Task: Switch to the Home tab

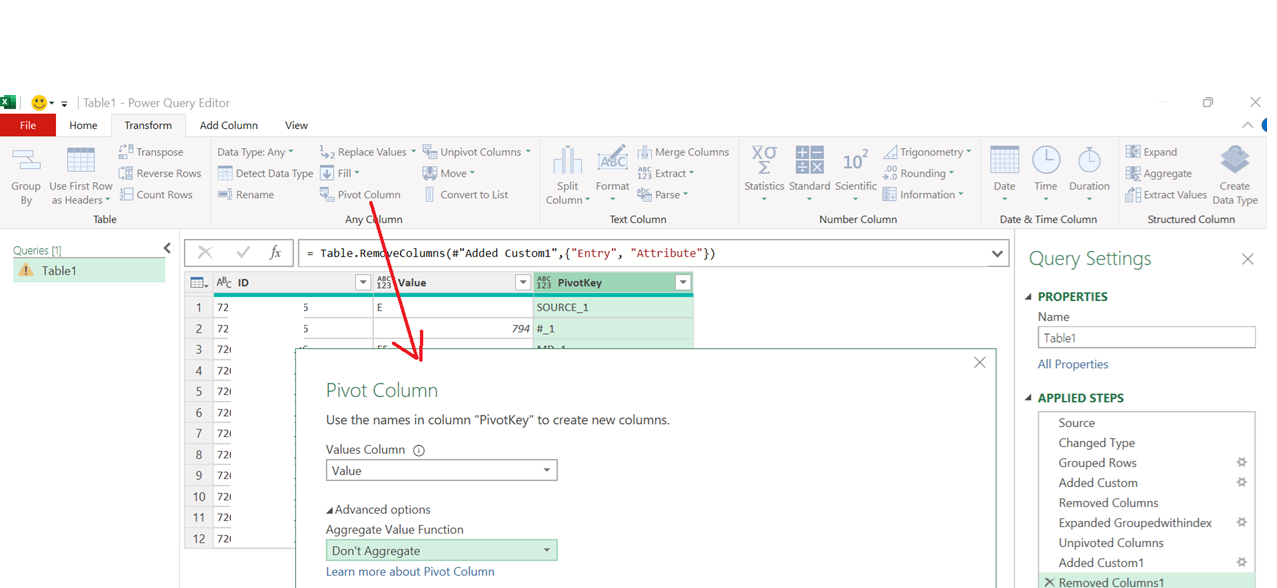Action: pyautogui.click(x=83, y=125)
